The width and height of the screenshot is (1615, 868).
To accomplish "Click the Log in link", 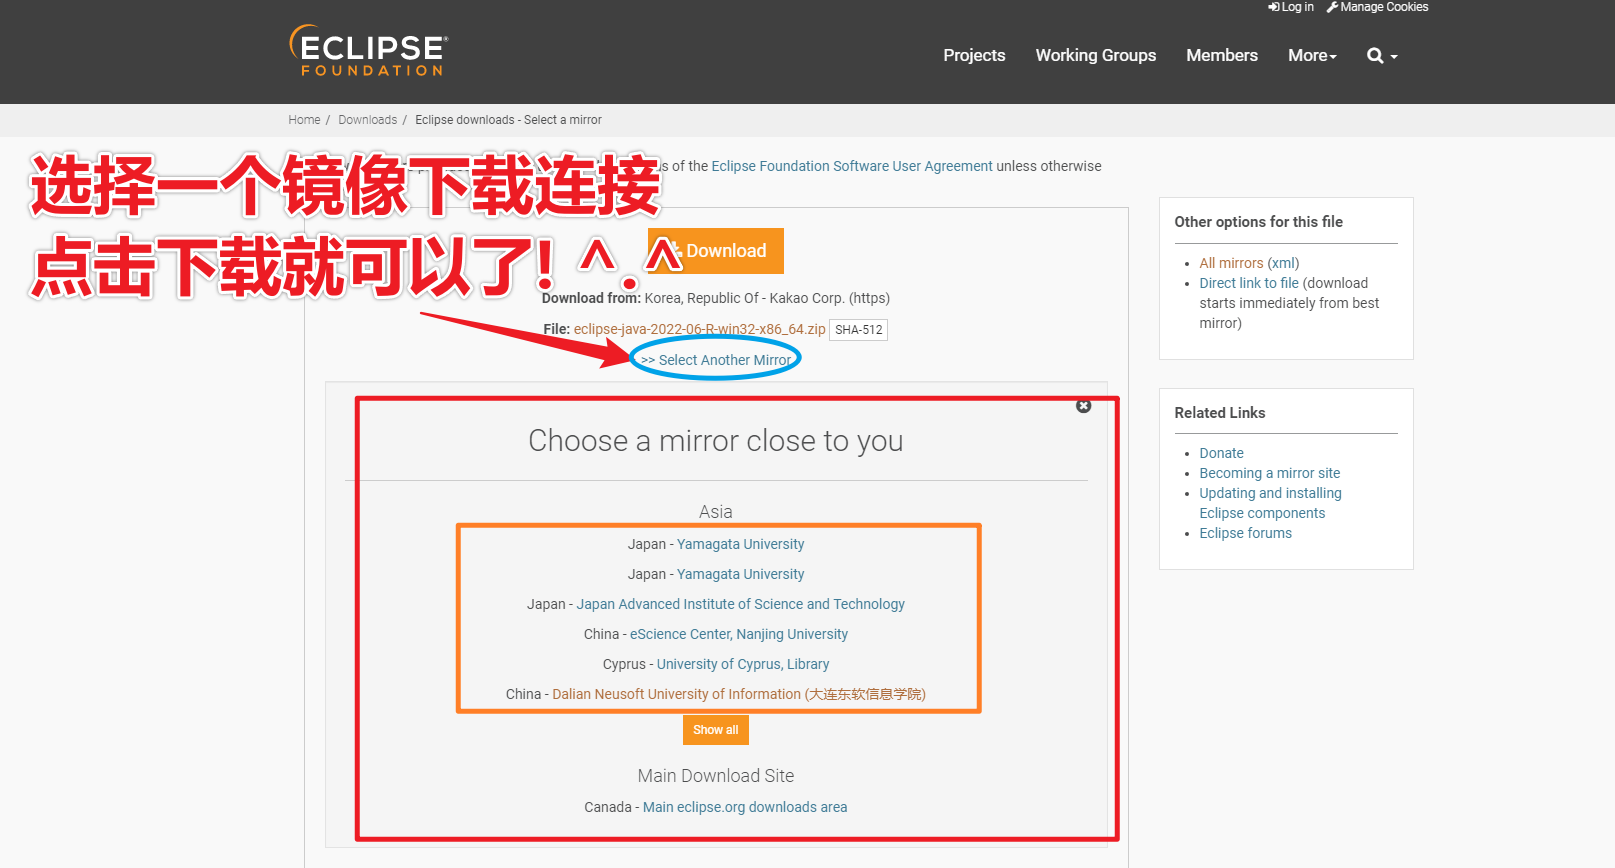I will [1291, 7].
